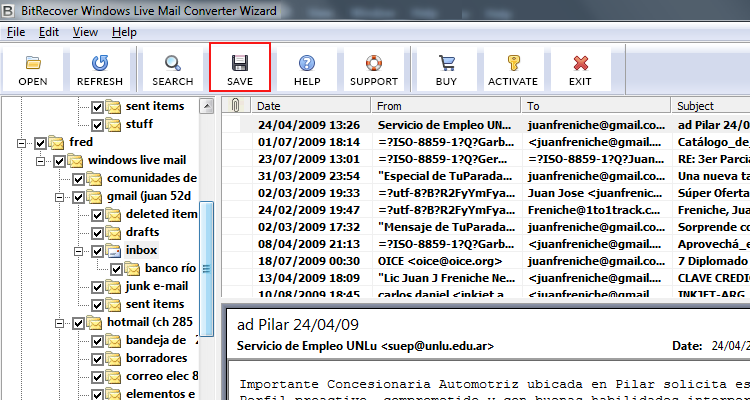The width and height of the screenshot is (750, 400).
Task: Select the 'gmail (juan 52d' folder
Action: 149,196
